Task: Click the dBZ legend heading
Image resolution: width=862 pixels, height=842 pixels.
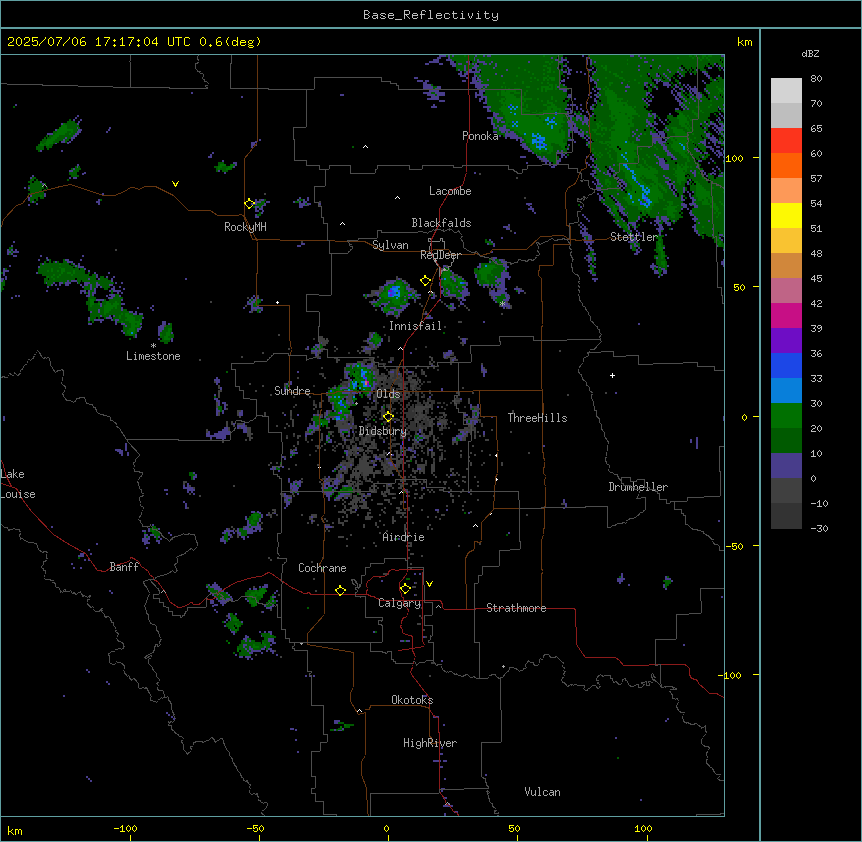Action: coord(810,54)
